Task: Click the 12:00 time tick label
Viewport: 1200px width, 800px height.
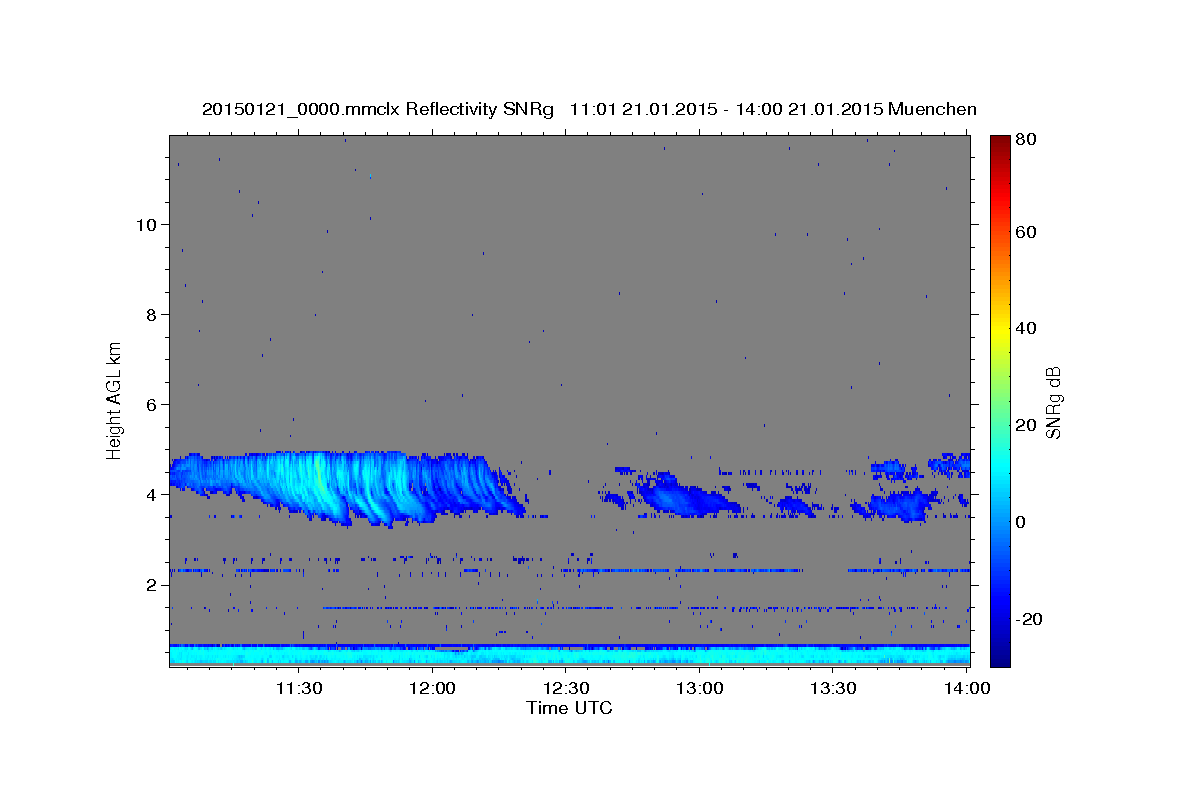Action: 432,688
